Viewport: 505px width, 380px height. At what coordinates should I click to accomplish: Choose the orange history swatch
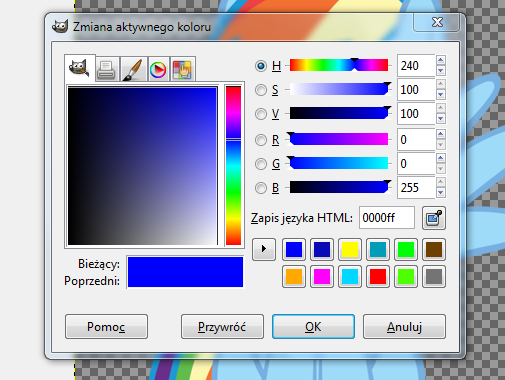294,276
